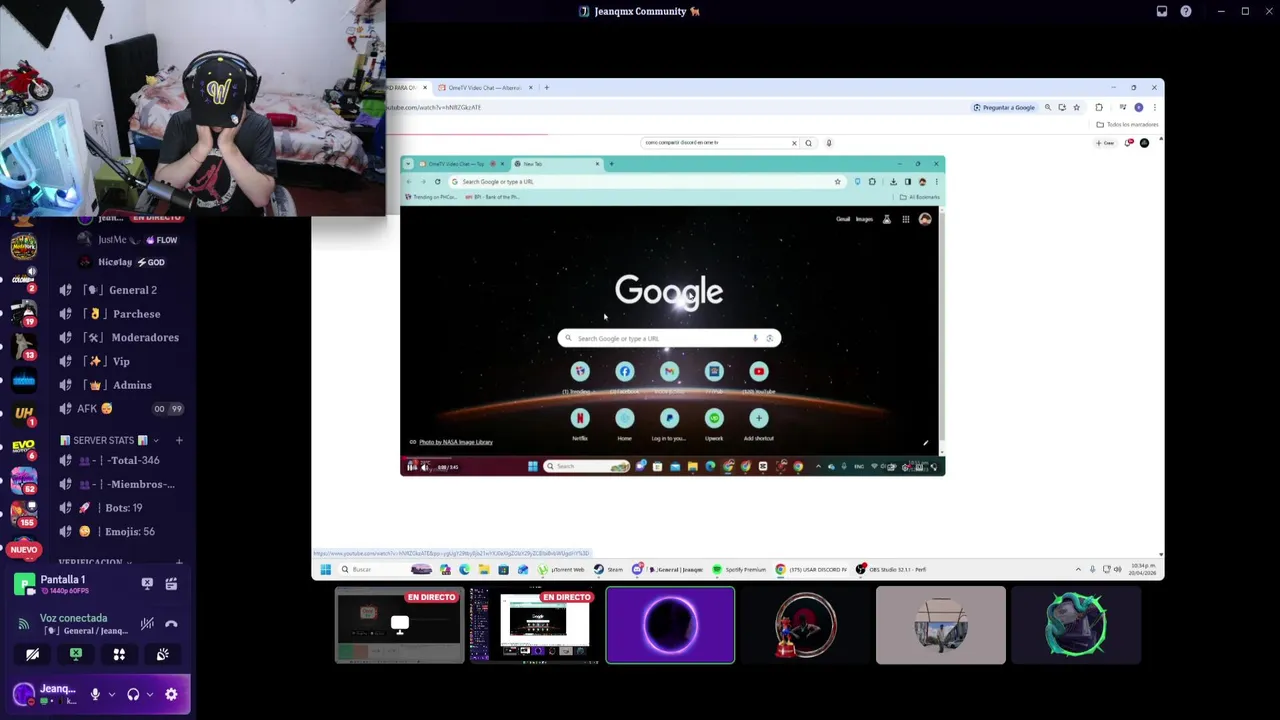This screenshot has height=720, width=1280.
Task: Open Images link on Google homepage
Action: click(864, 219)
